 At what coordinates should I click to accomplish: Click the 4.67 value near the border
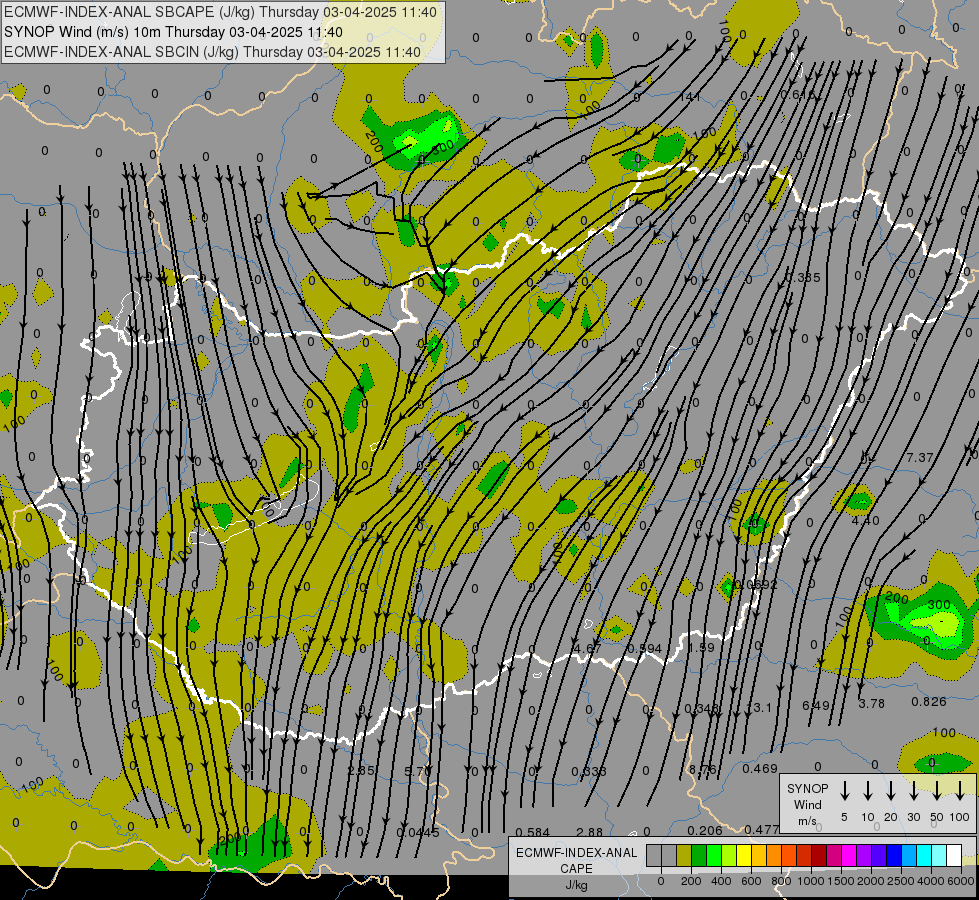pyautogui.click(x=588, y=648)
